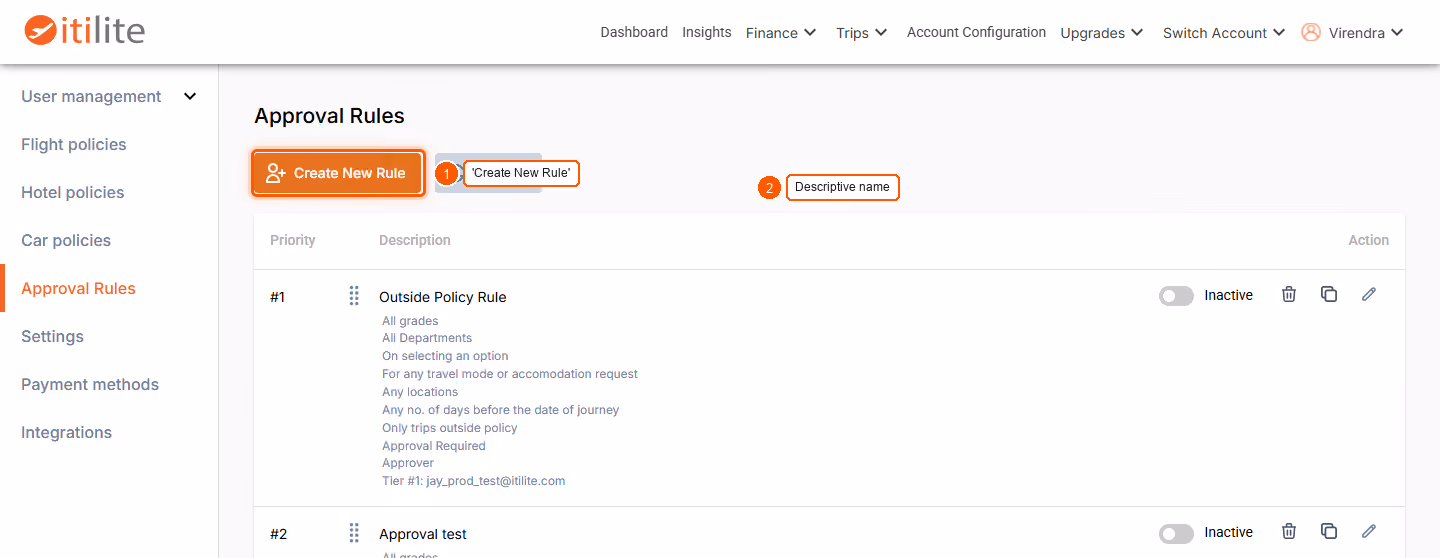1440x558 pixels.
Task: Click the Virendra user avatar icon
Action: pos(1311,32)
